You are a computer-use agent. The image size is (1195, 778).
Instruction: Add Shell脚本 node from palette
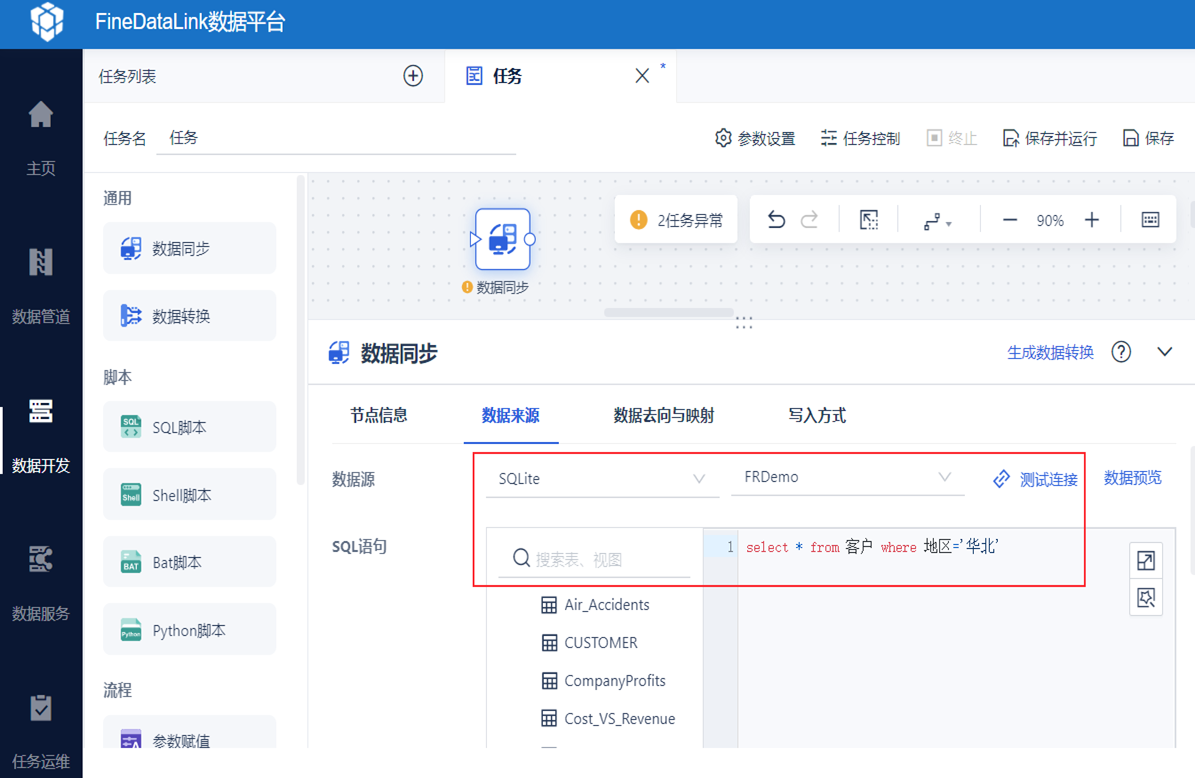(189, 495)
